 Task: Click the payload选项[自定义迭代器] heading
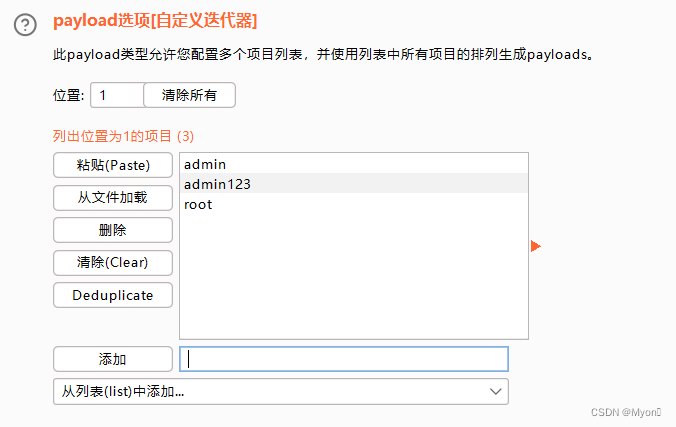point(155,20)
